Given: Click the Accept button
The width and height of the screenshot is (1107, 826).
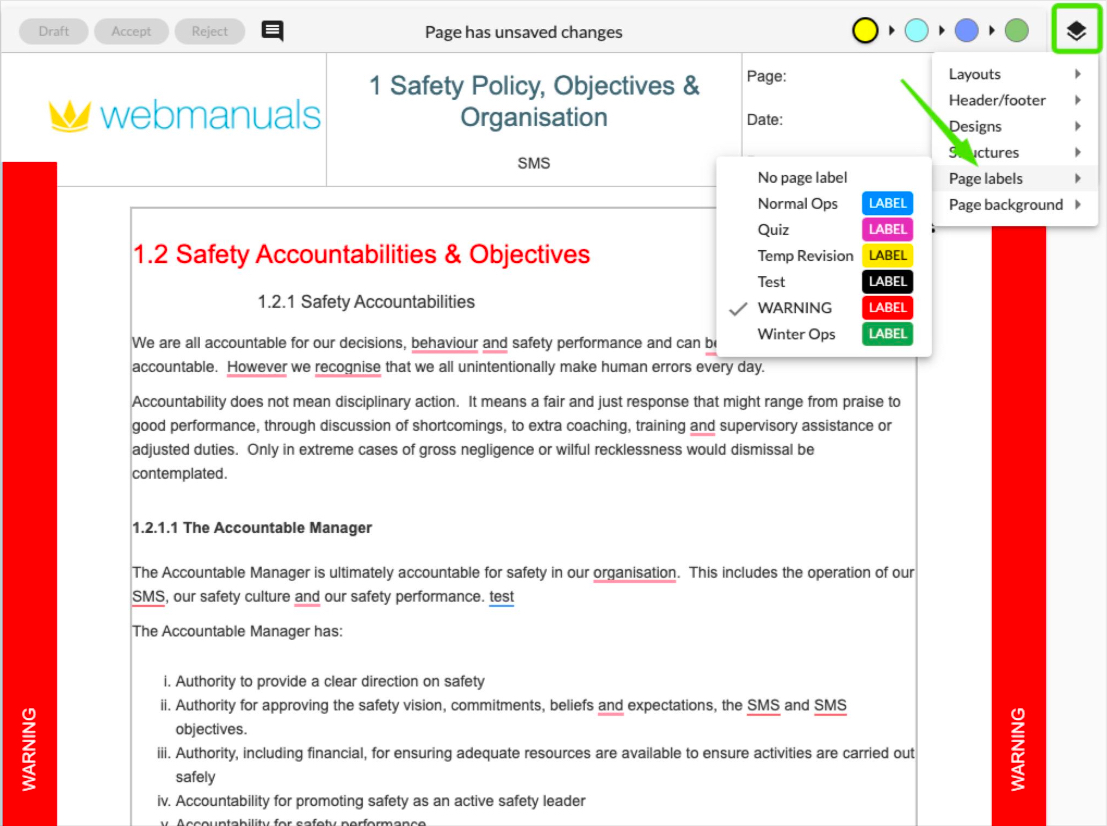Looking at the screenshot, I should click(131, 31).
